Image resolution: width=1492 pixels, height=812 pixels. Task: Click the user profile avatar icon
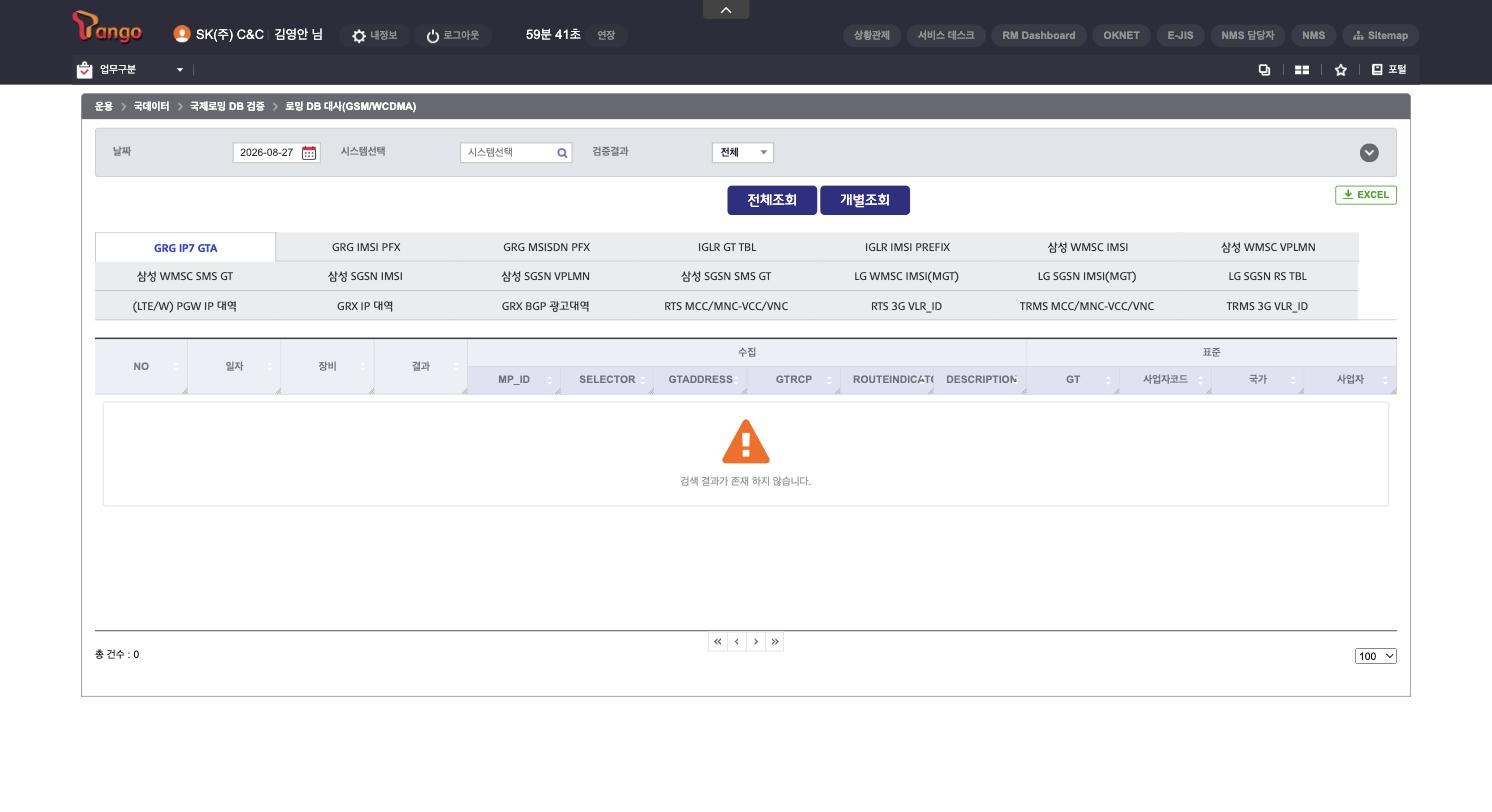pos(182,34)
